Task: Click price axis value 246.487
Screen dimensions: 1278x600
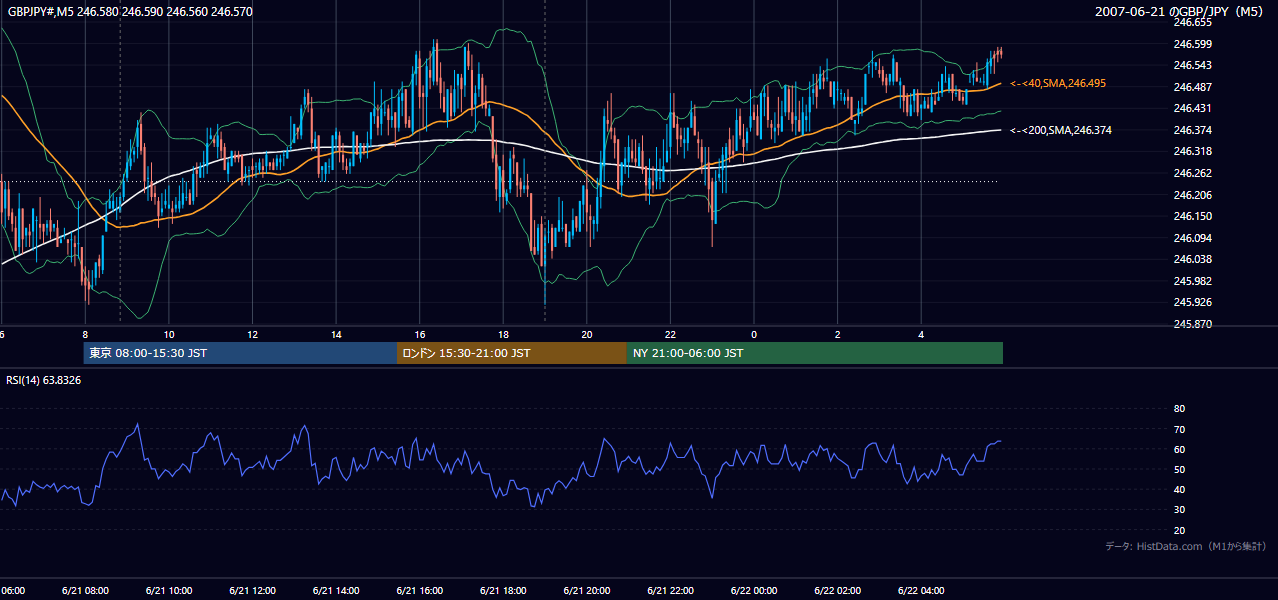Action: coord(1192,87)
